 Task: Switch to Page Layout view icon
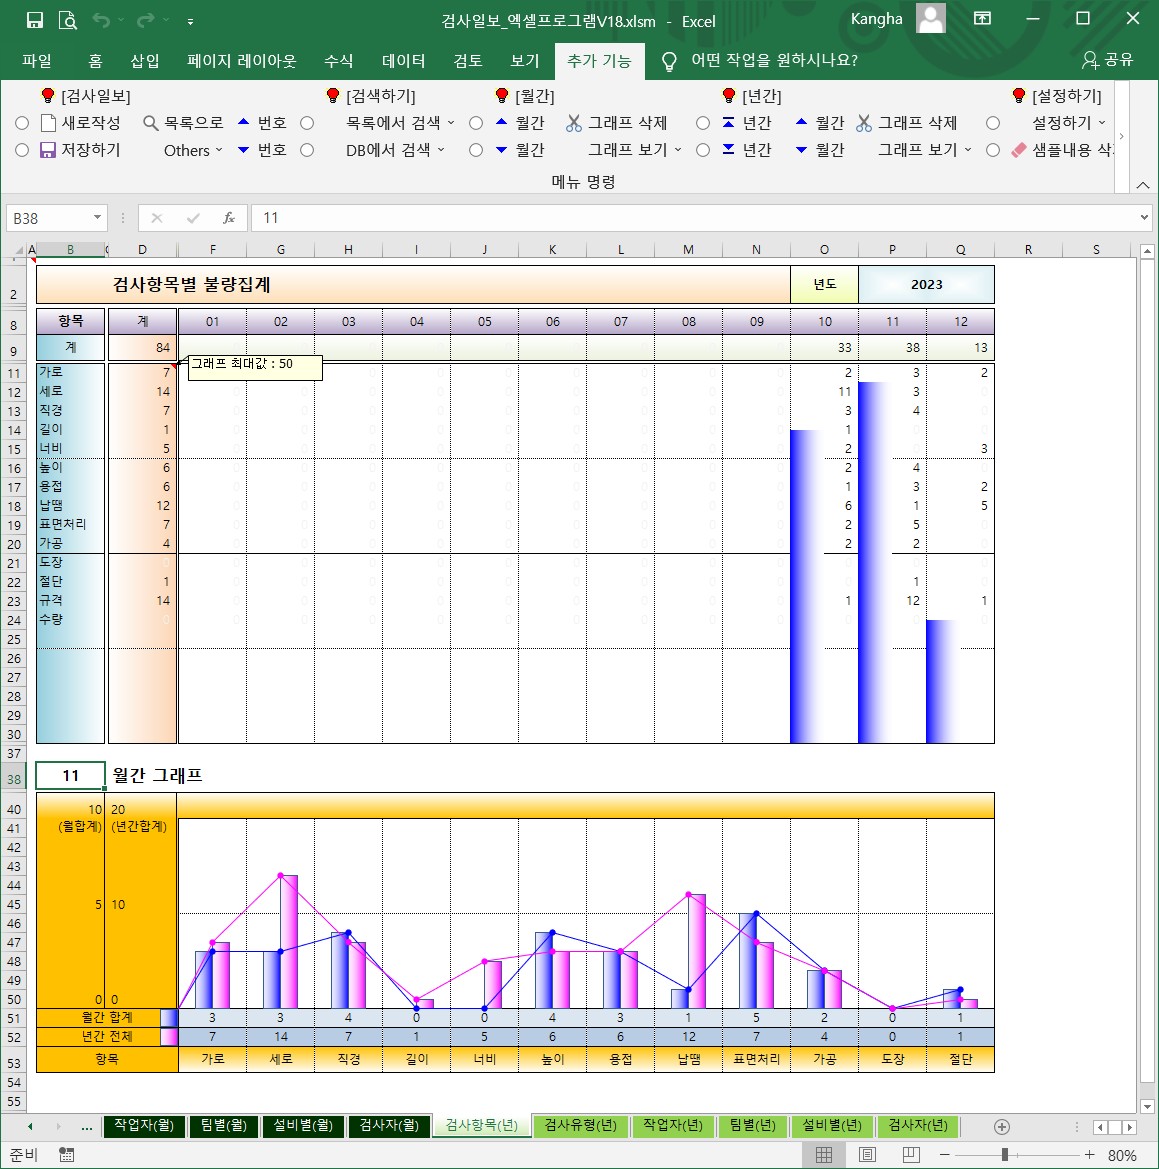(868, 1155)
